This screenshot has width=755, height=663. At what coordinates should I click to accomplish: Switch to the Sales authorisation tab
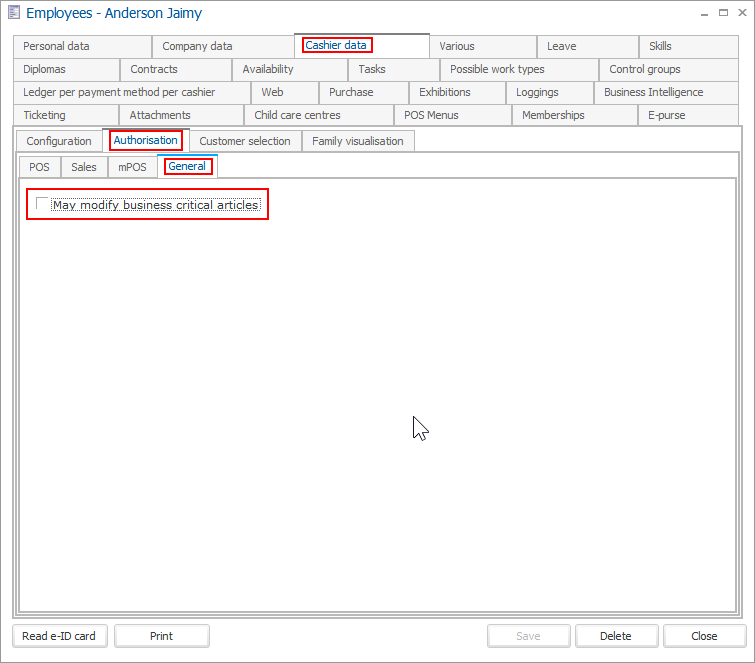click(x=84, y=167)
